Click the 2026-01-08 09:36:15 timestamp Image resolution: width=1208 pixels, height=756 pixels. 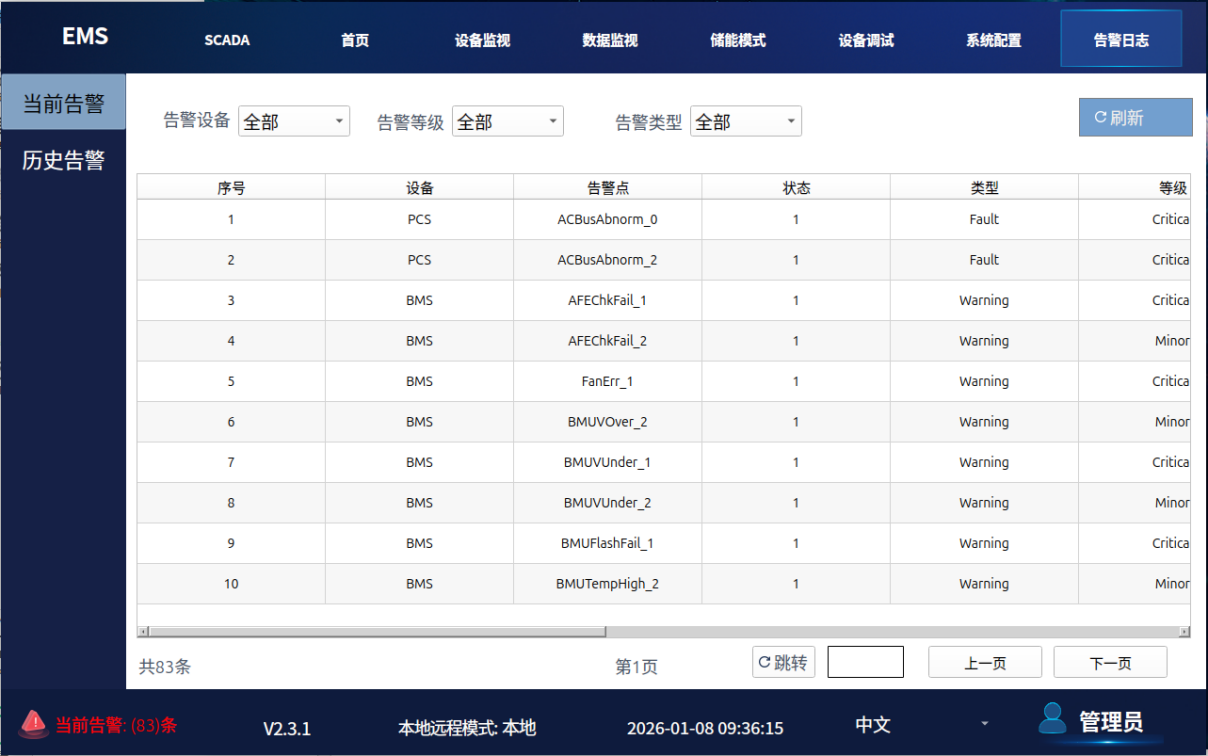pos(705,728)
